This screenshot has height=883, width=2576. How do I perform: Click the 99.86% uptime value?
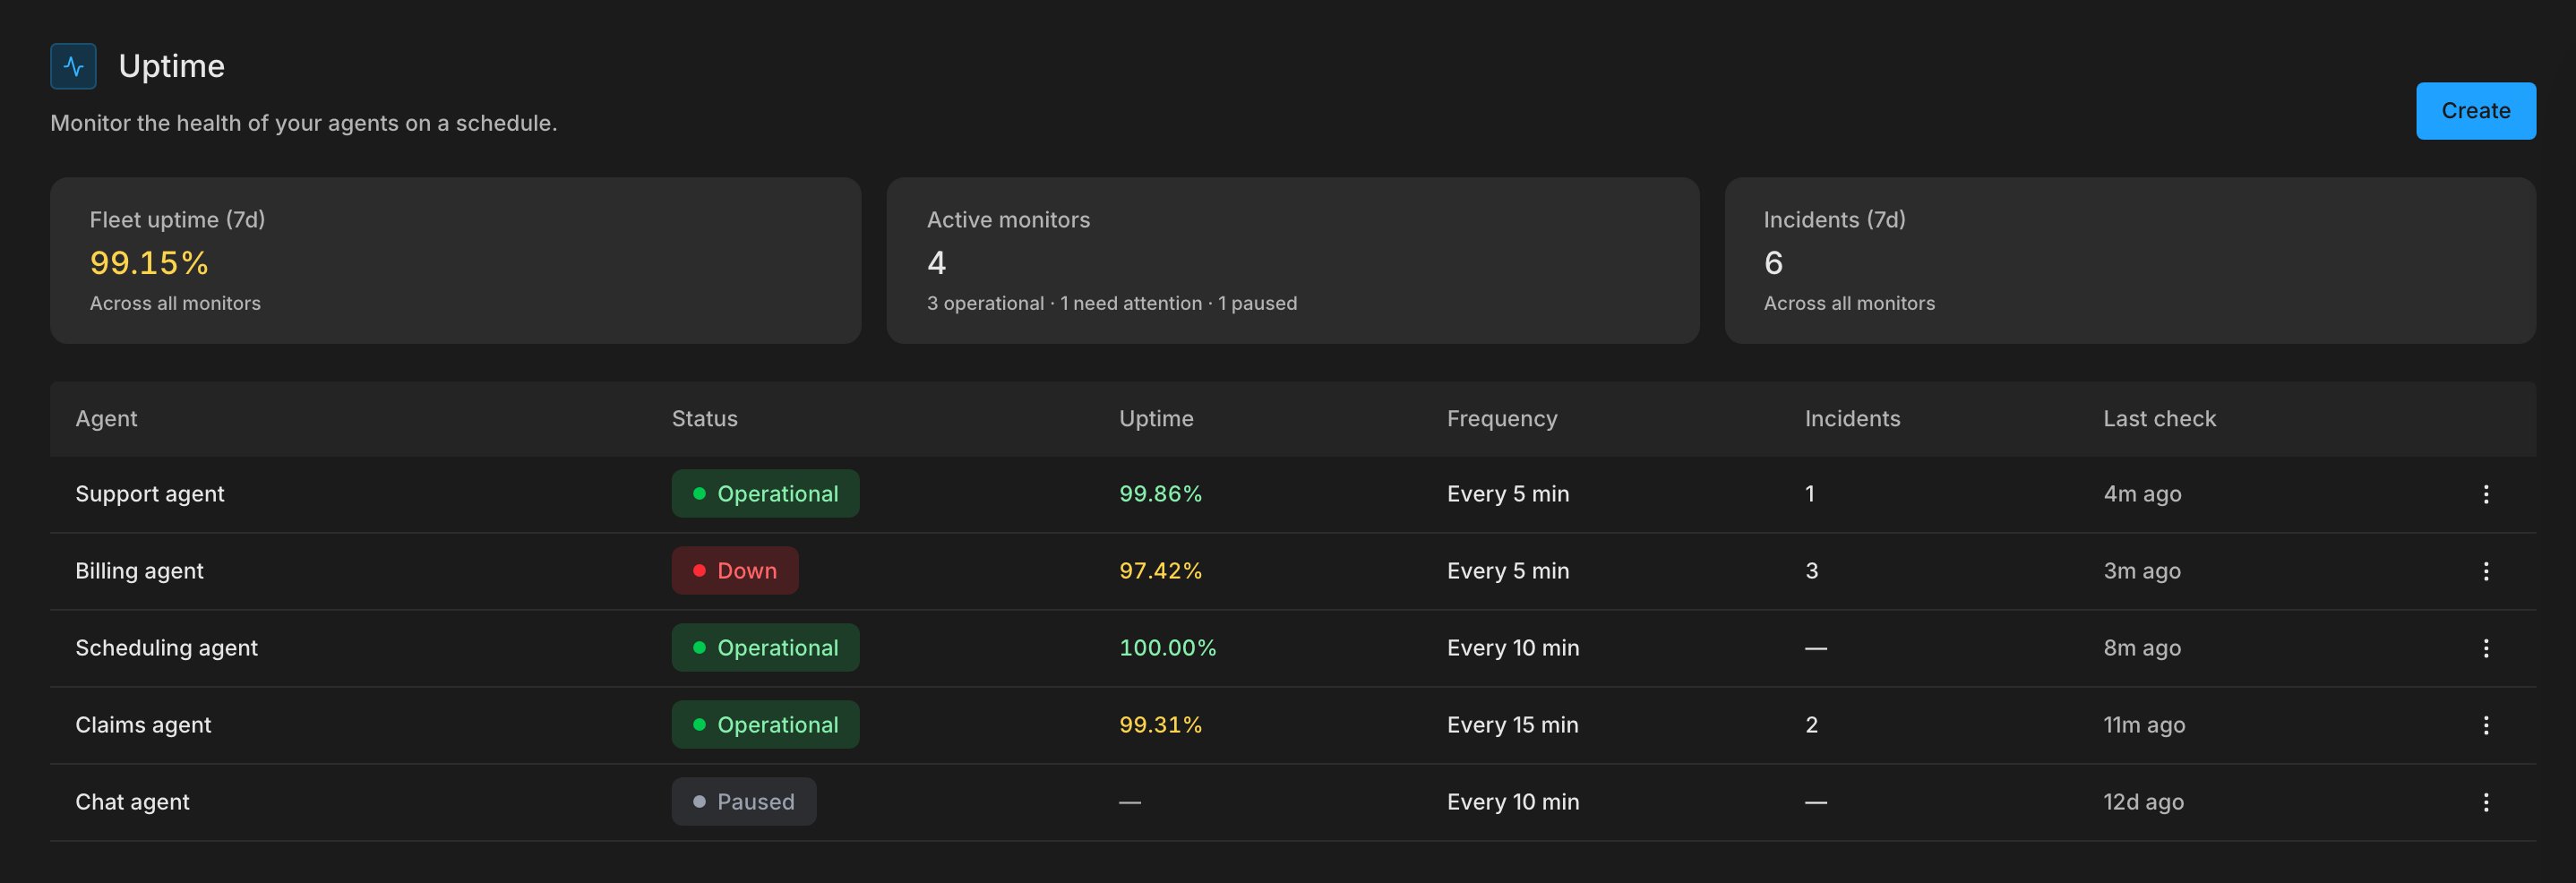click(1160, 494)
